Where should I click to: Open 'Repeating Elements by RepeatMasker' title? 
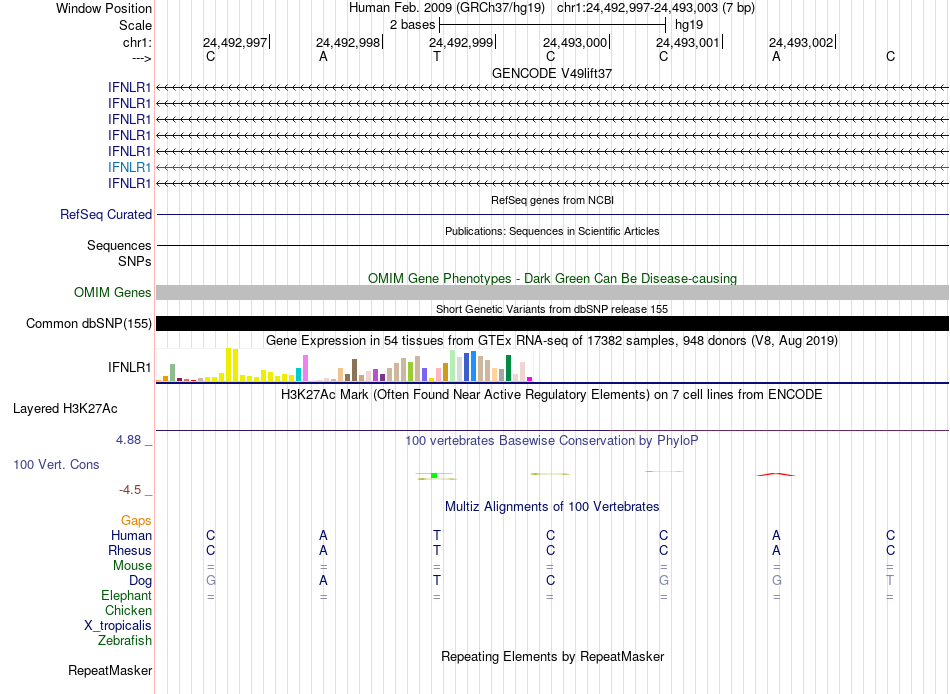552,656
